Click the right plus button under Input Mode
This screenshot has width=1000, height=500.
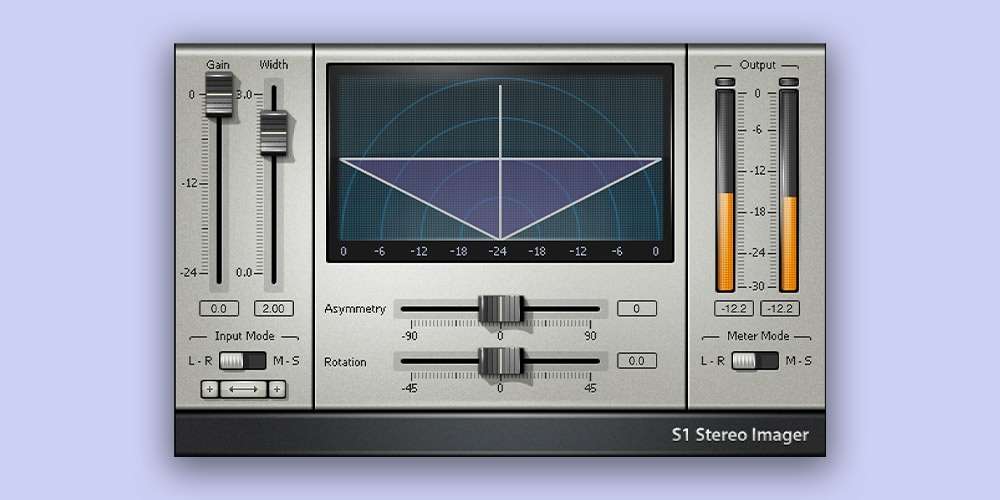pos(277,389)
